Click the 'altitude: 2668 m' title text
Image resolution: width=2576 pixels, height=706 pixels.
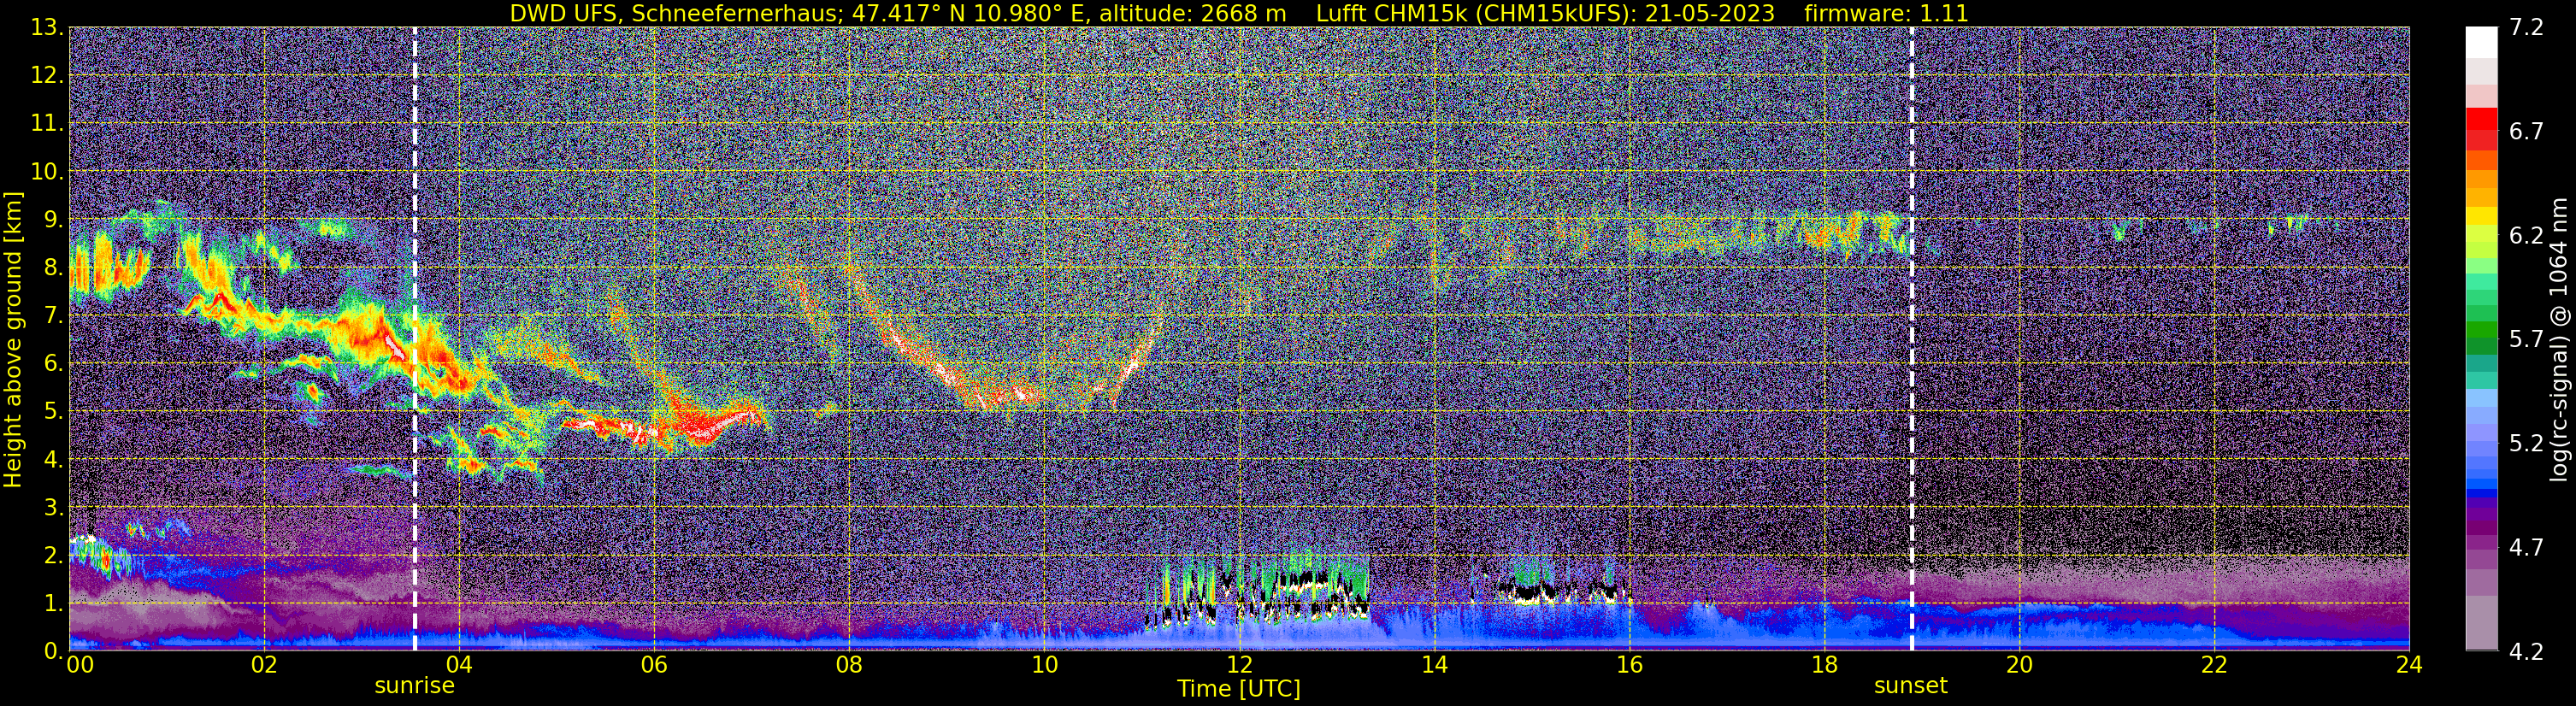pos(1193,13)
